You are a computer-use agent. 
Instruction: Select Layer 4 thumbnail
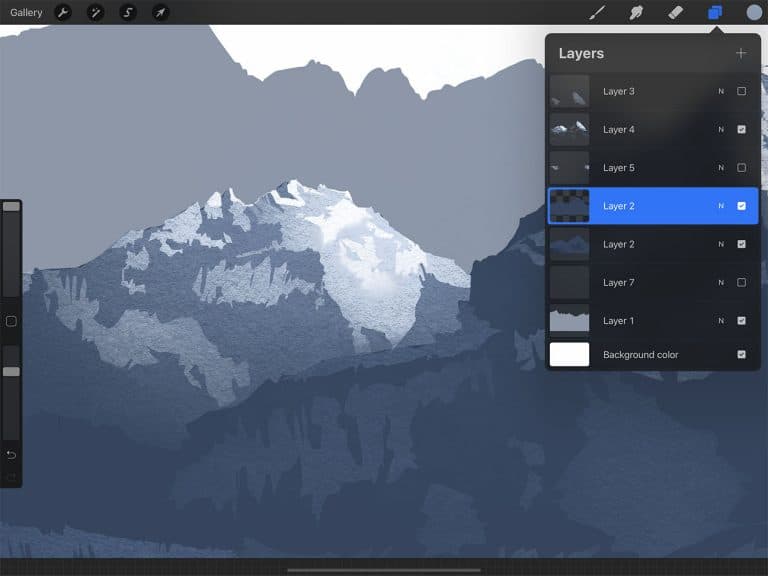pos(569,129)
